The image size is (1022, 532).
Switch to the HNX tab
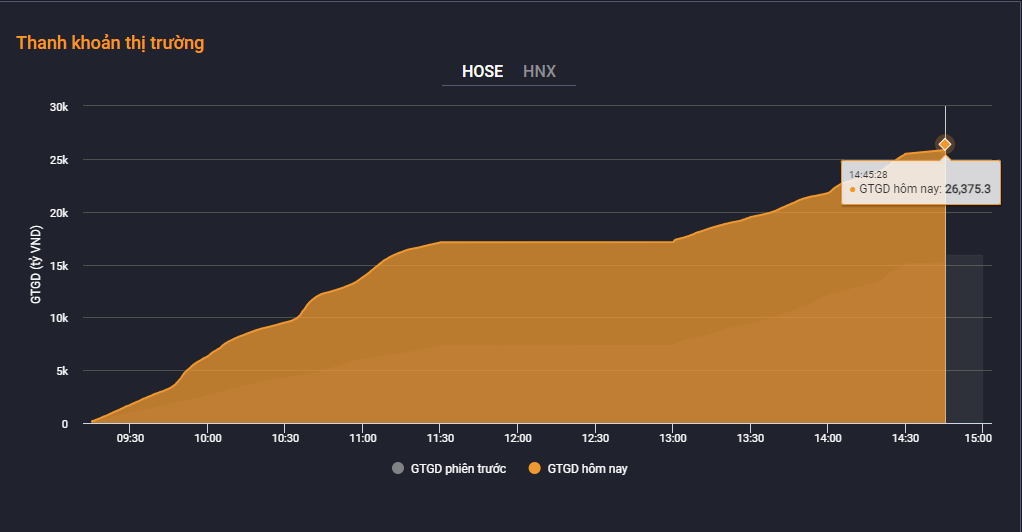pos(539,71)
